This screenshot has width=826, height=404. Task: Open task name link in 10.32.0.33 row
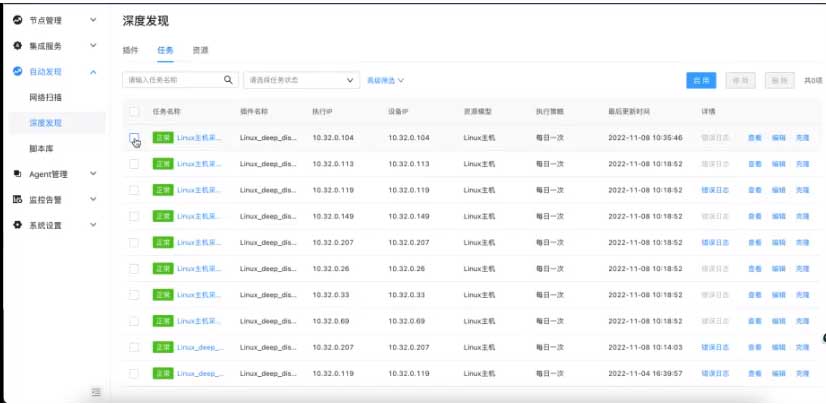tap(200, 294)
